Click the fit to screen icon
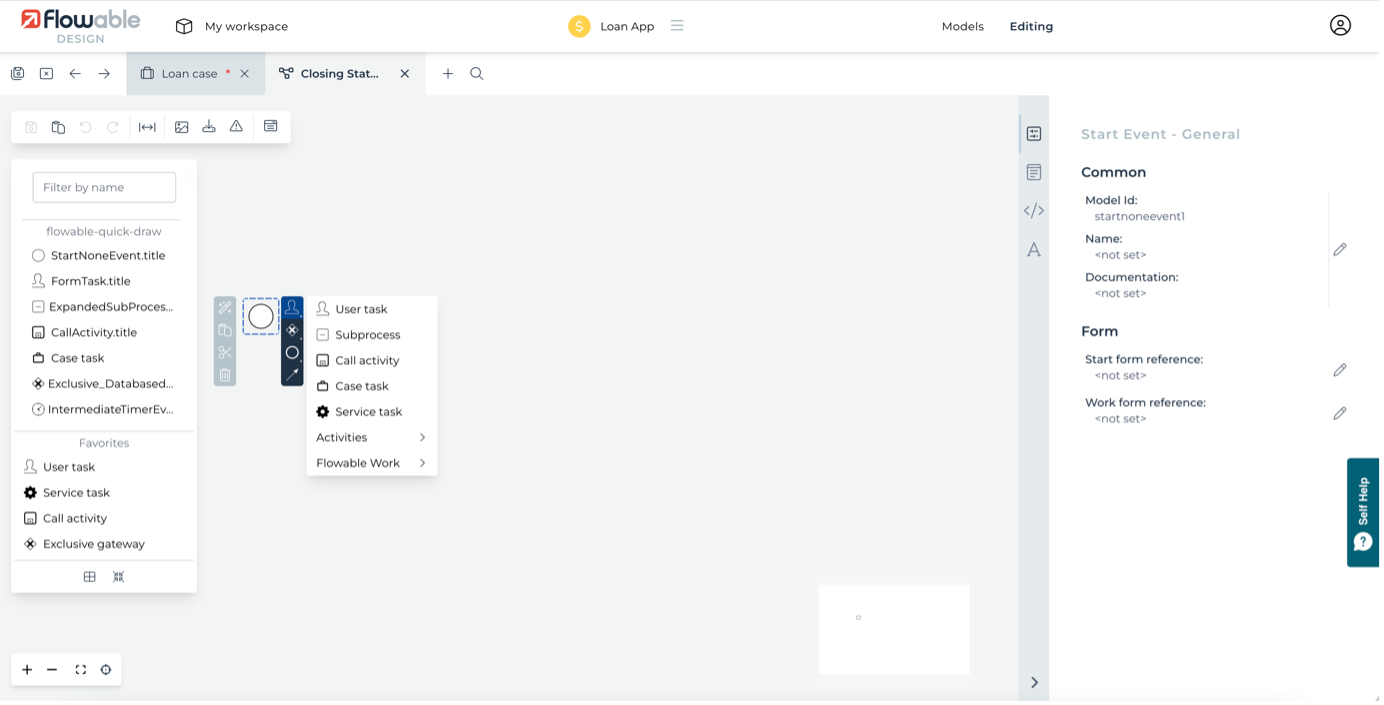Screen dimensions: 1384x705 coord(81,670)
